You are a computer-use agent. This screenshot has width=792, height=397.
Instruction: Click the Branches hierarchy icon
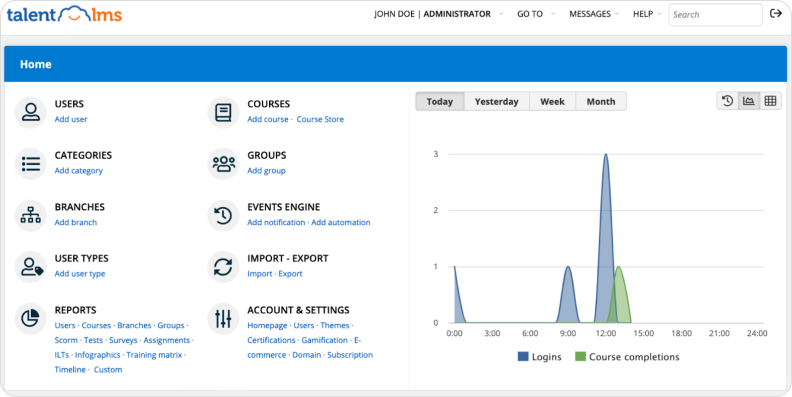pyautogui.click(x=31, y=215)
